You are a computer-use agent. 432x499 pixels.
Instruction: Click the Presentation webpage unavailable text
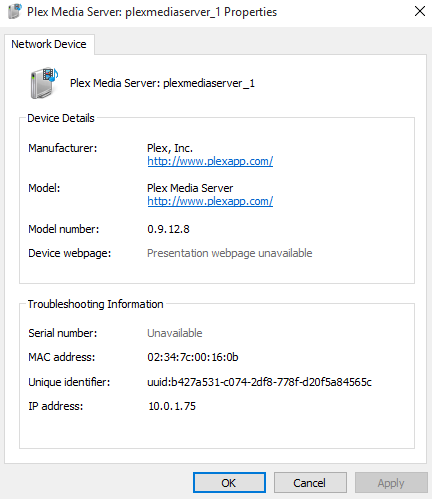(230, 253)
